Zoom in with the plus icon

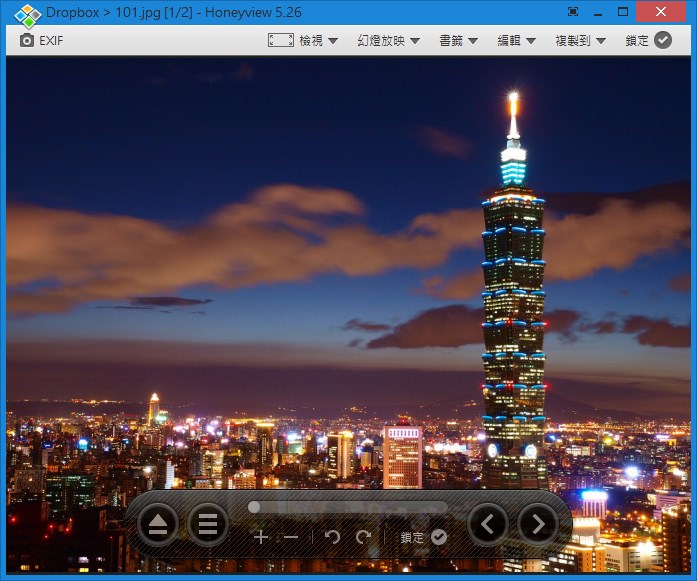(x=261, y=537)
